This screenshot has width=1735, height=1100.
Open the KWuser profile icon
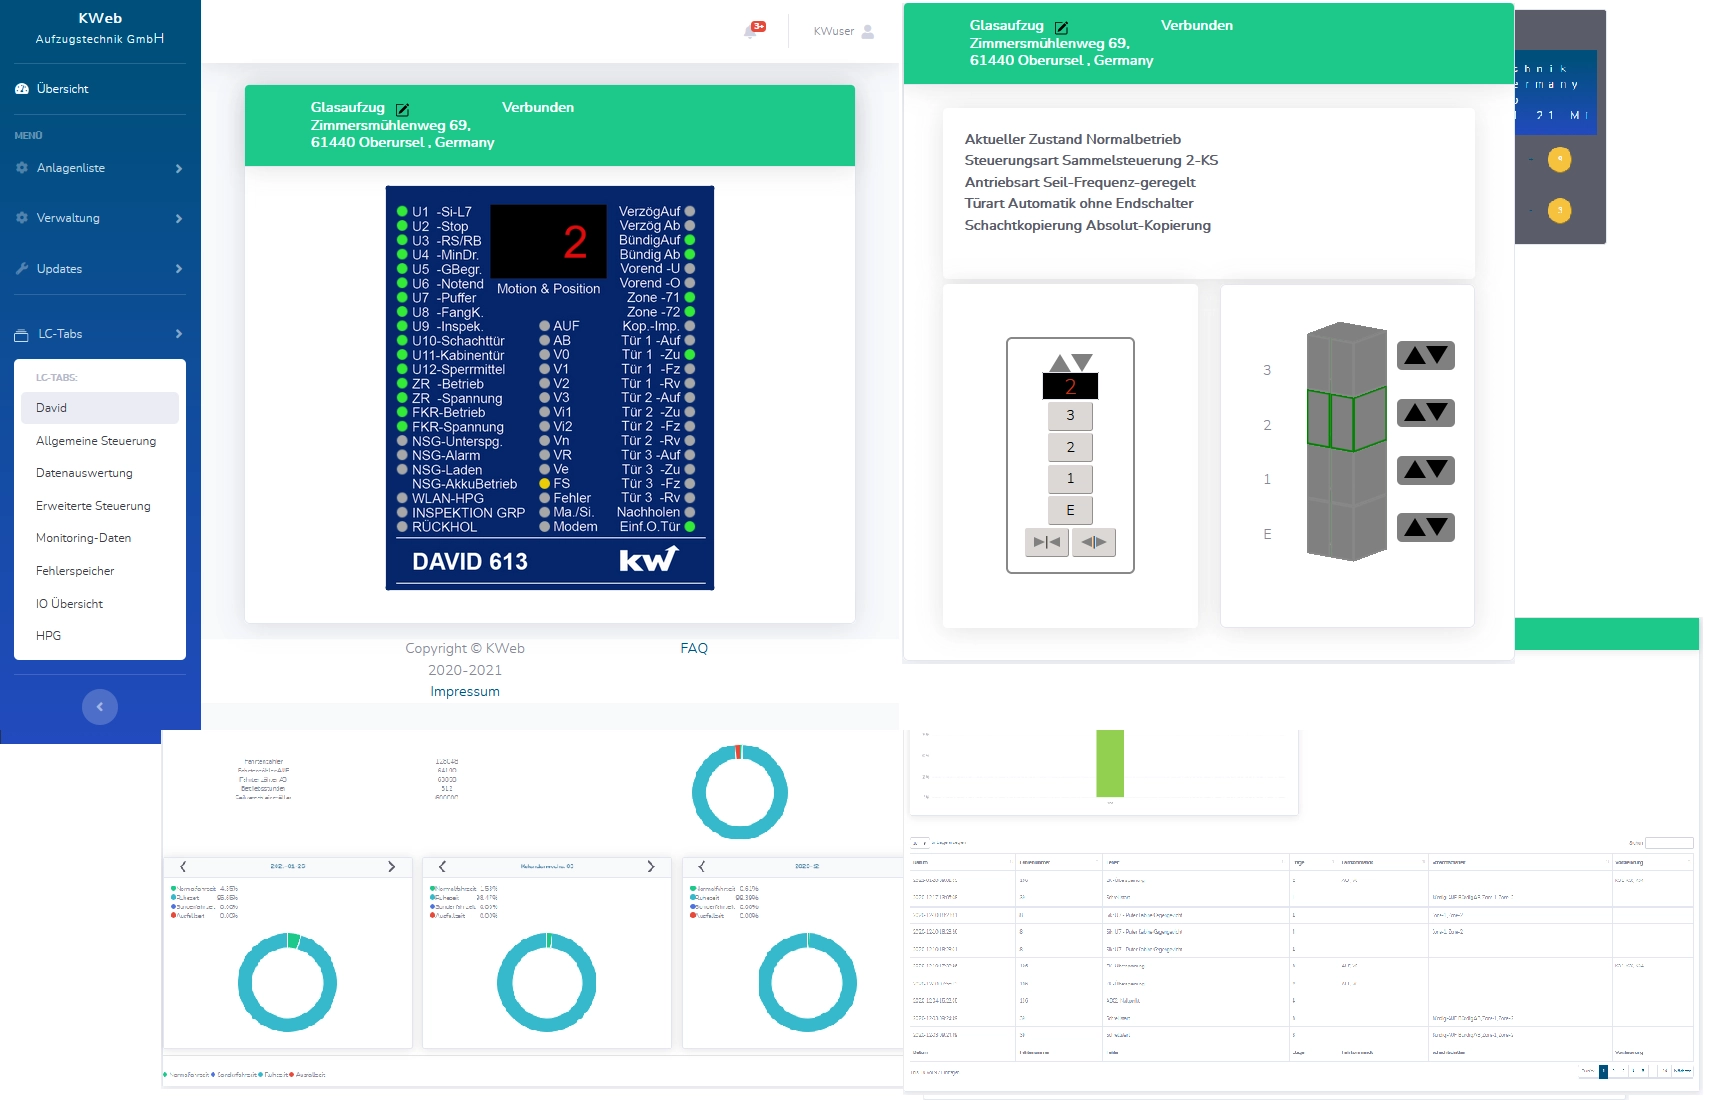(x=867, y=32)
